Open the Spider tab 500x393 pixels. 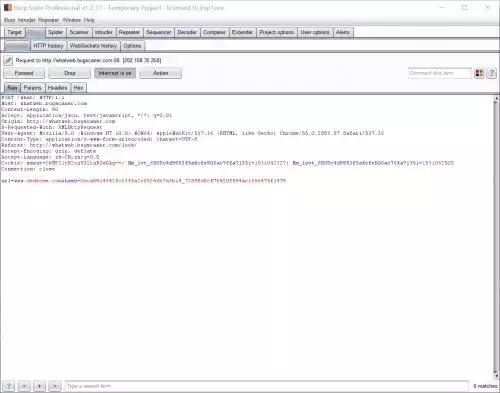click(x=55, y=32)
